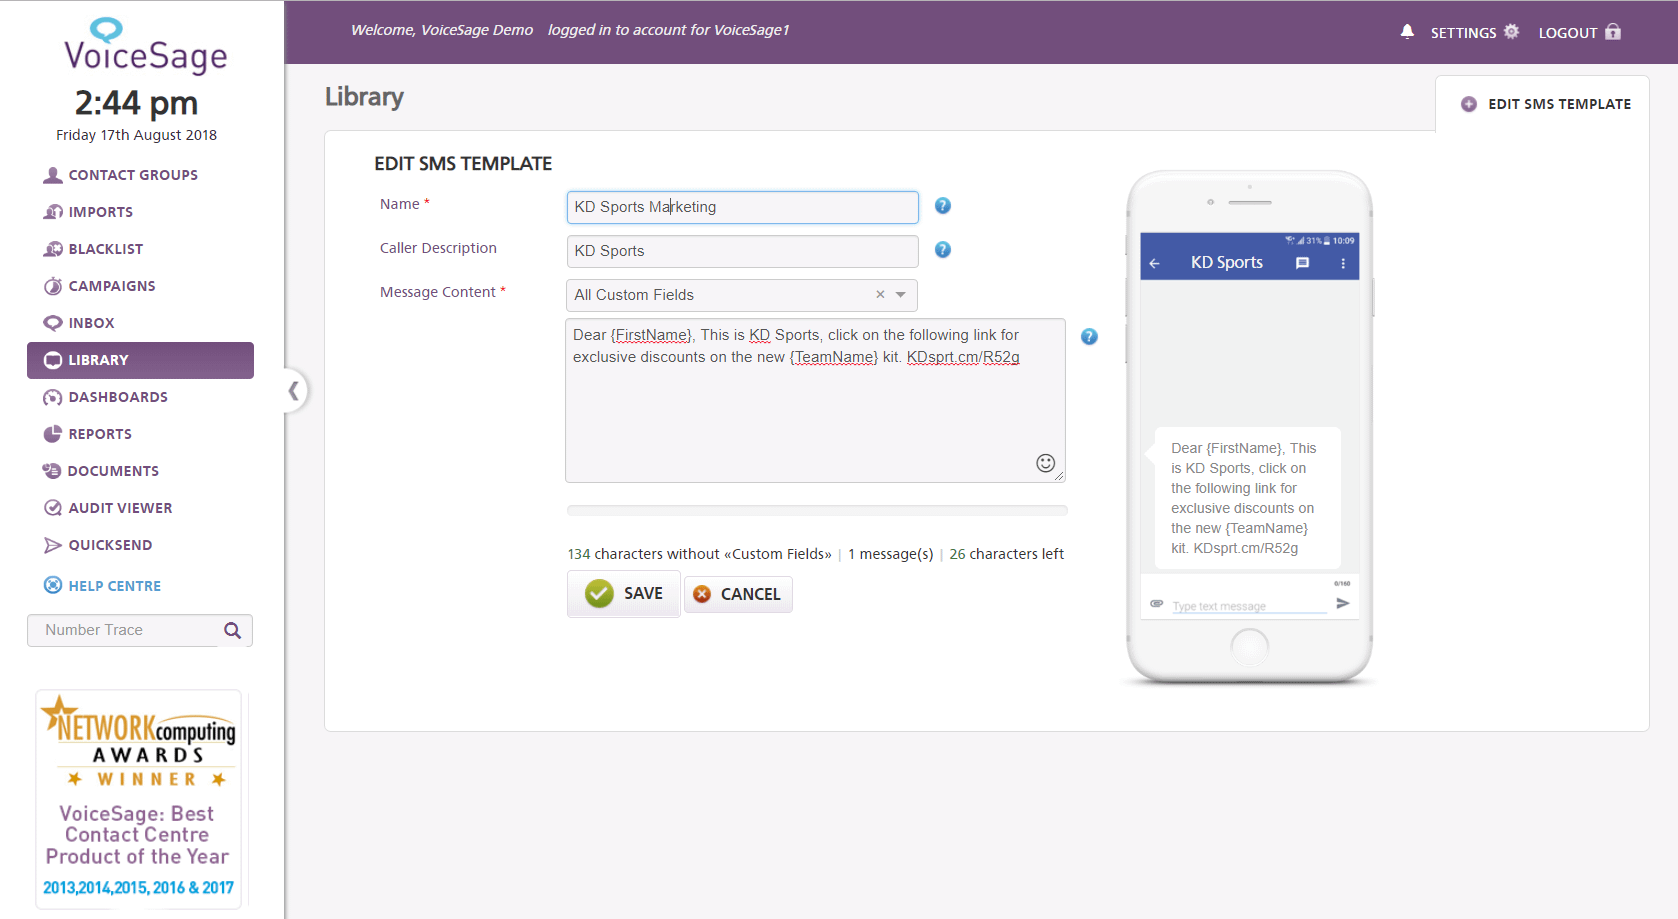The width and height of the screenshot is (1678, 919).
Task: Open the Blacklist page
Action: pyautogui.click(x=104, y=248)
